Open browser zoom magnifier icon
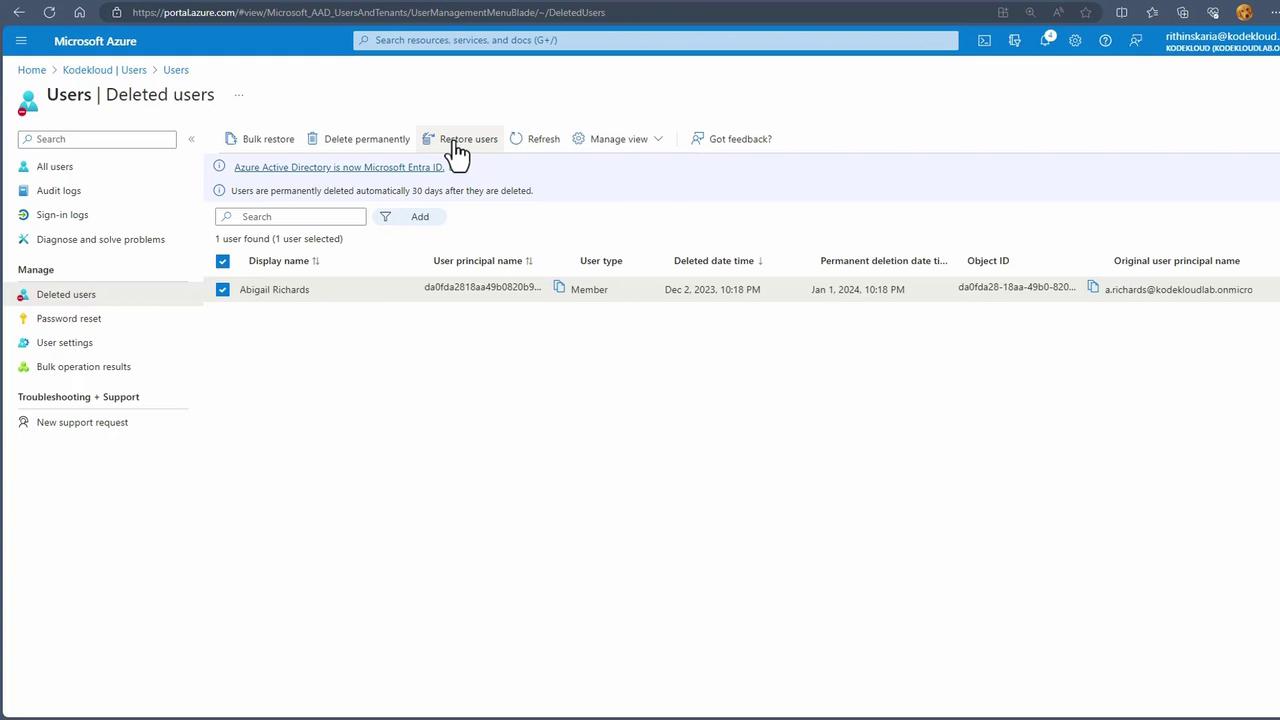The width and height of the screenshot is (1280, 720). pyautogui.click(x=1030, y=12)
